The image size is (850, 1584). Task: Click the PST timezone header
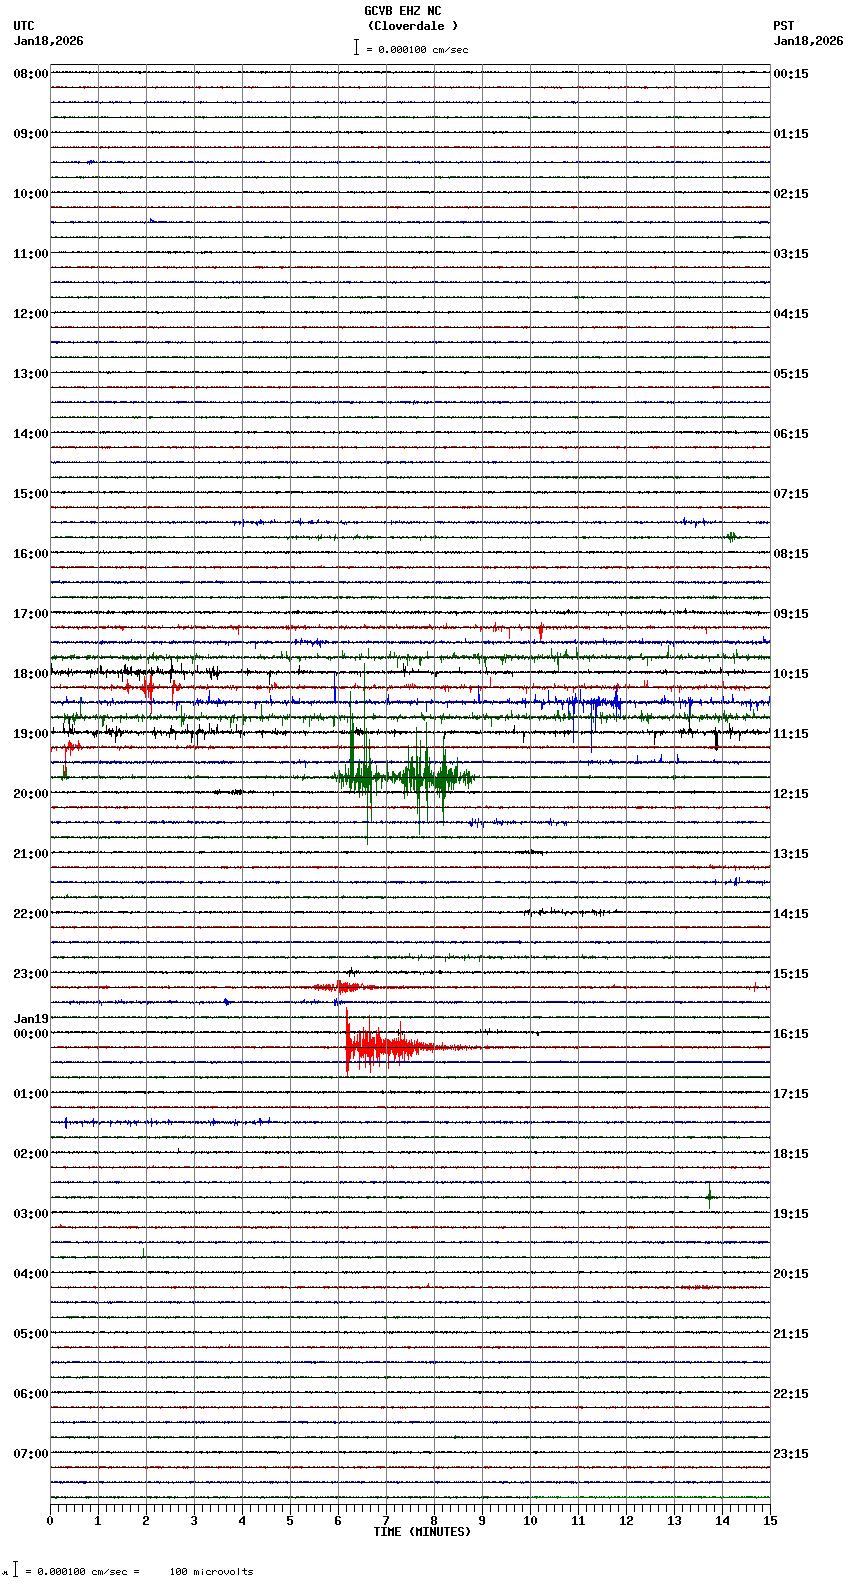[783, 26]
